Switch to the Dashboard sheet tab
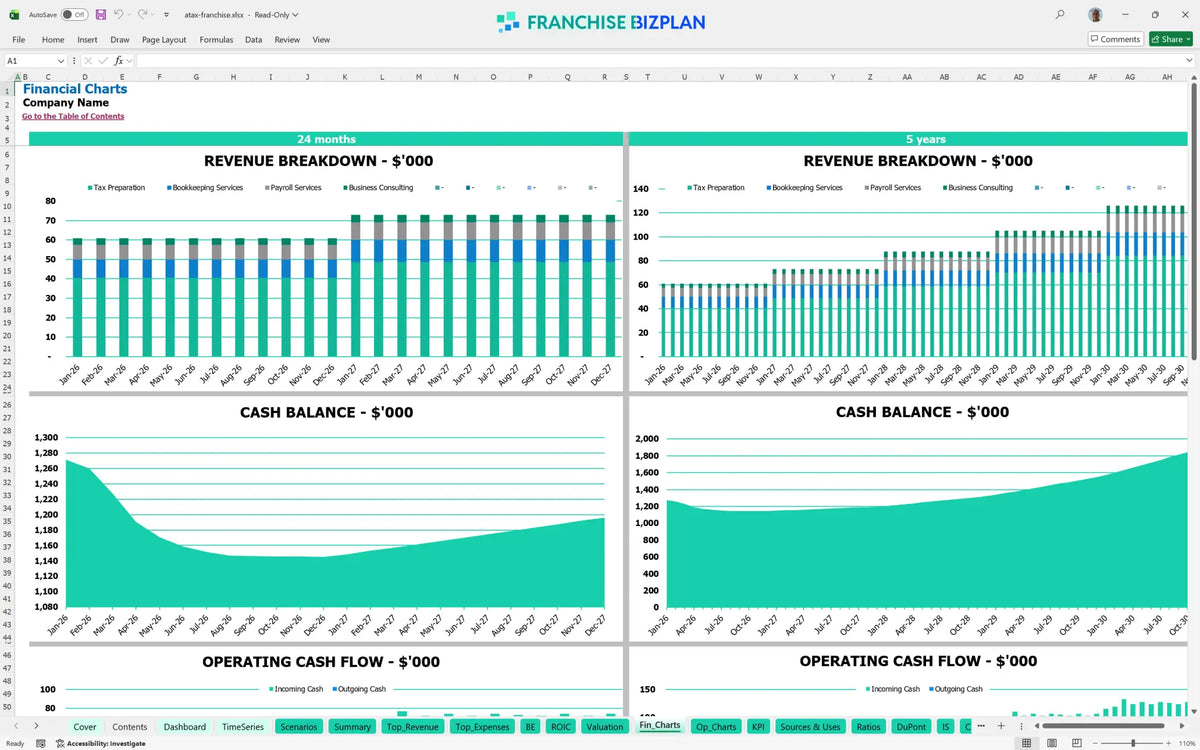1200x750 pixels. click(x=185, y=727)
